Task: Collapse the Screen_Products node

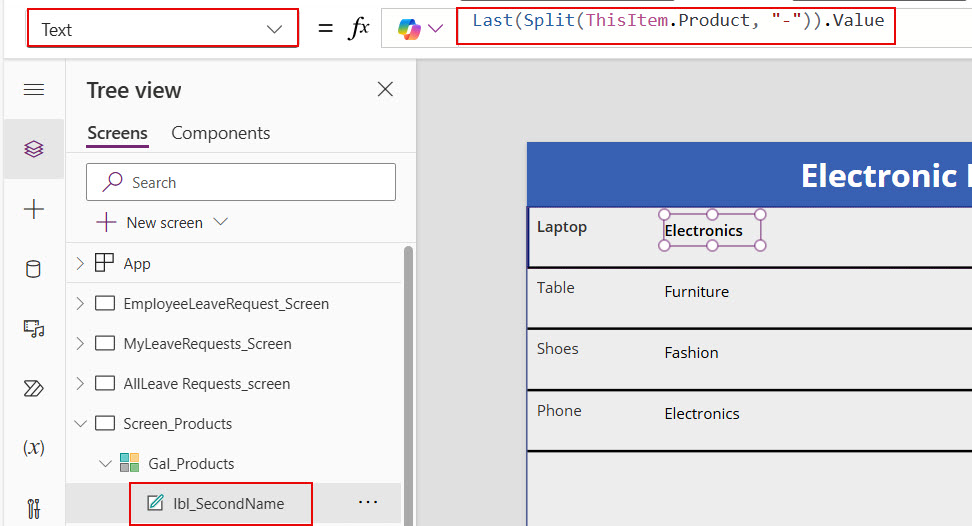Action: (x=80, y=424)
